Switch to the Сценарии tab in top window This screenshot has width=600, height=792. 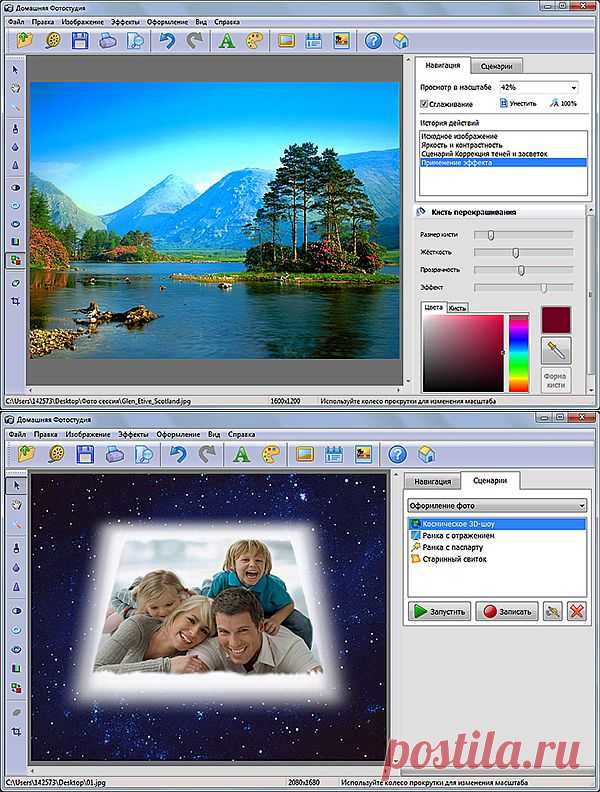click(496, 66)
